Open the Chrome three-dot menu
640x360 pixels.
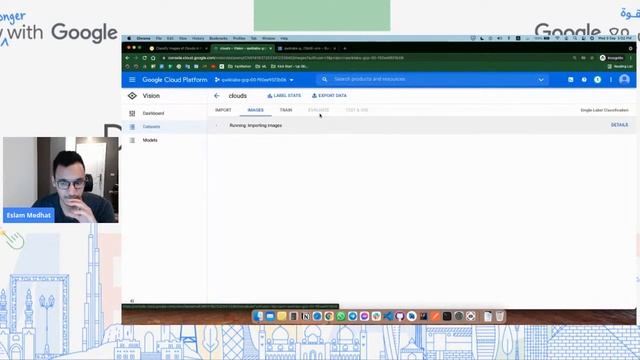631,58
